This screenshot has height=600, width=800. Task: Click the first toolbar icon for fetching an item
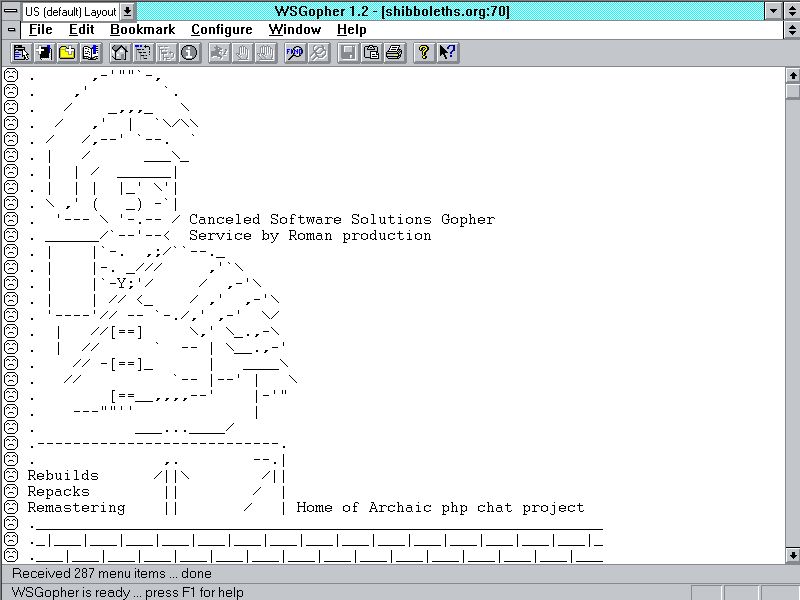click(21, 53)
